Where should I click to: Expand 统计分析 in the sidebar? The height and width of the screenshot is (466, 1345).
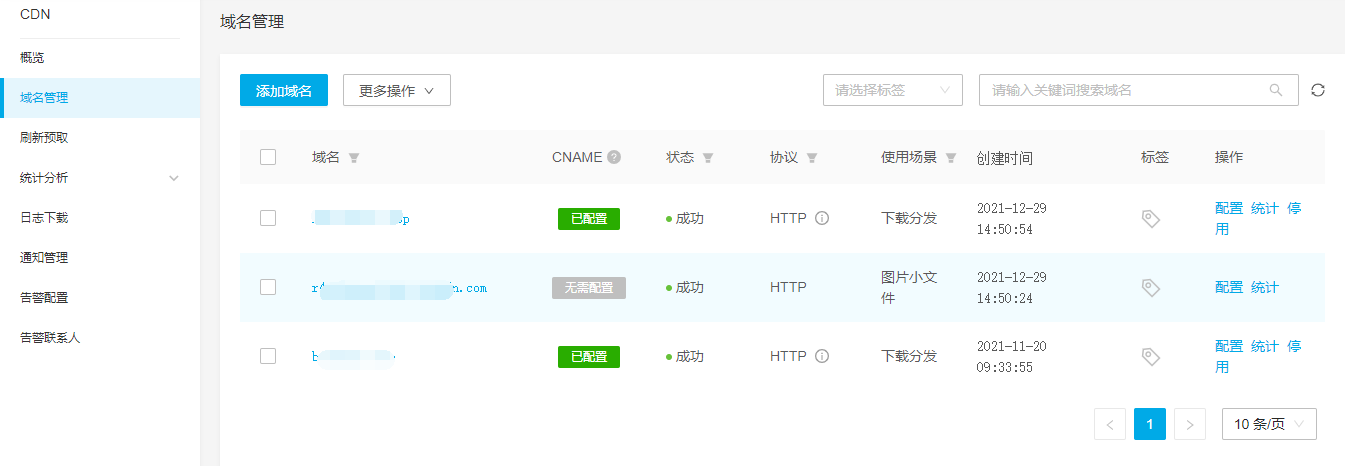(x=100, y=178)
